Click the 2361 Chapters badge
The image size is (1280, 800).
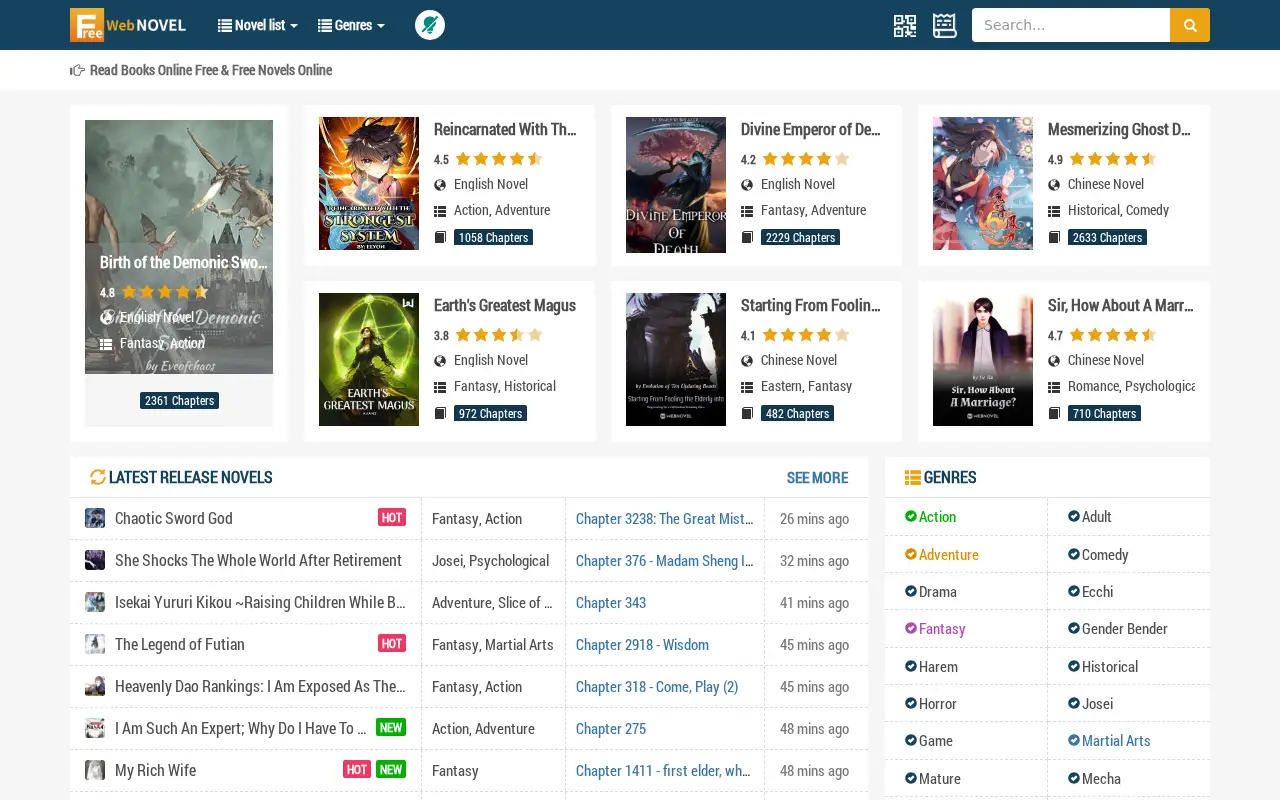(x=179, y=401)
